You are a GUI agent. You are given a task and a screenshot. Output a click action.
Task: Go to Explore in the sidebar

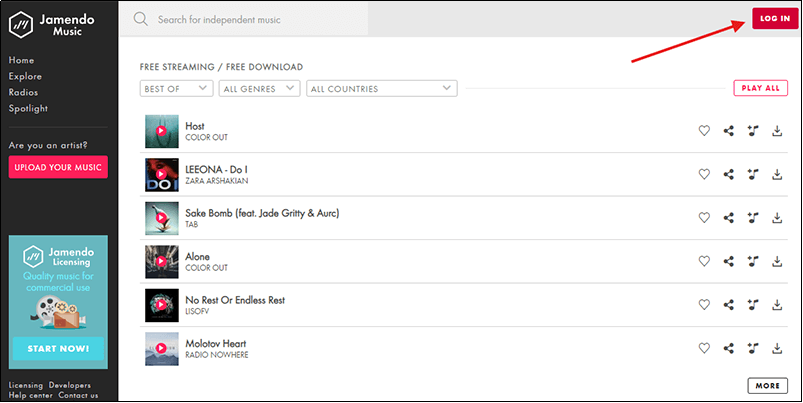(25, 76)
